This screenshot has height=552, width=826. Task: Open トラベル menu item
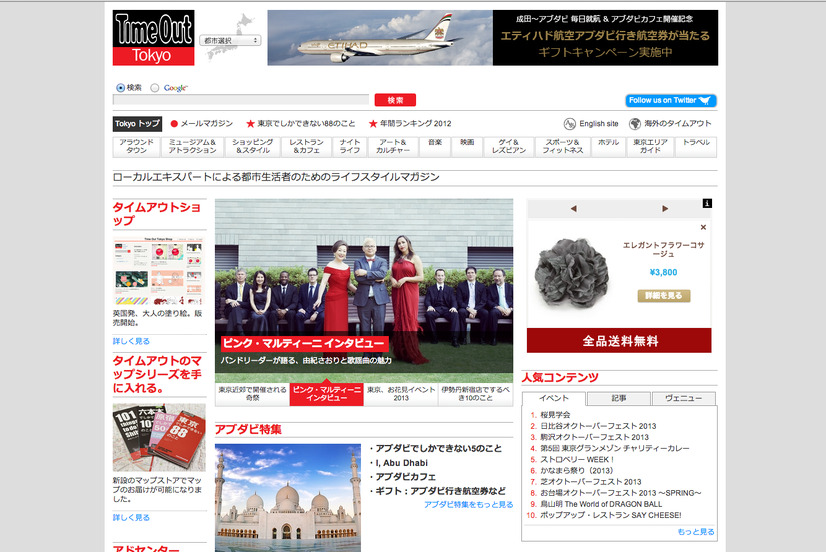coord(696,146)
